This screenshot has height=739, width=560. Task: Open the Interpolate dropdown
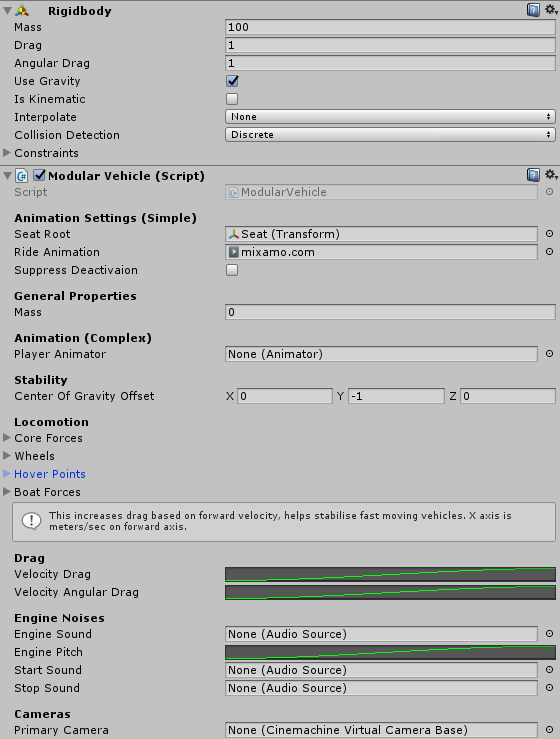[390, 117]
